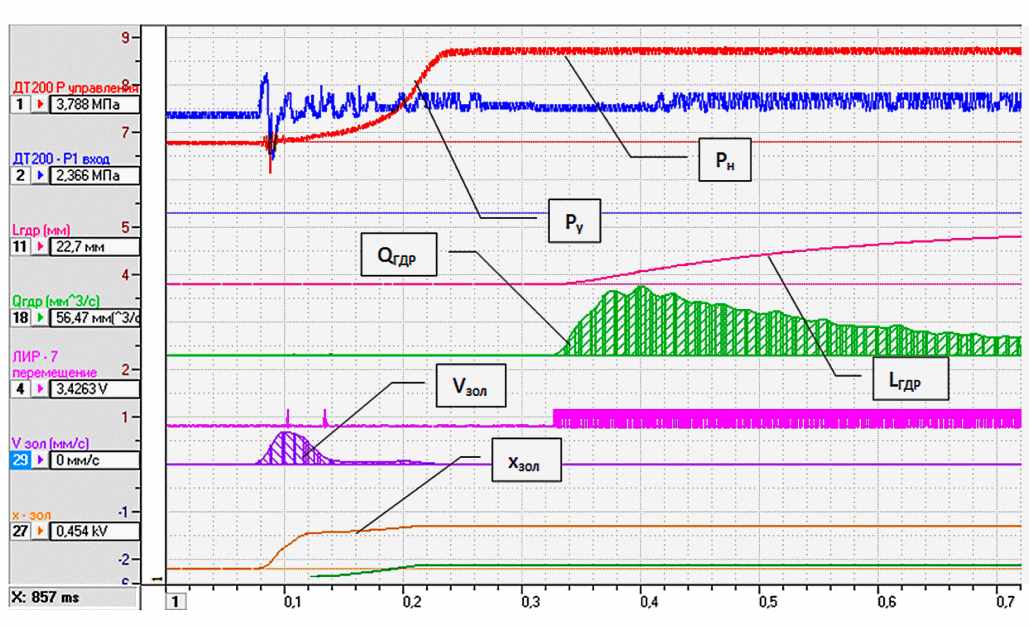The image size is (1029, 627).
Task: Click the red arrow beside channel 1
Action: point(42,103)
